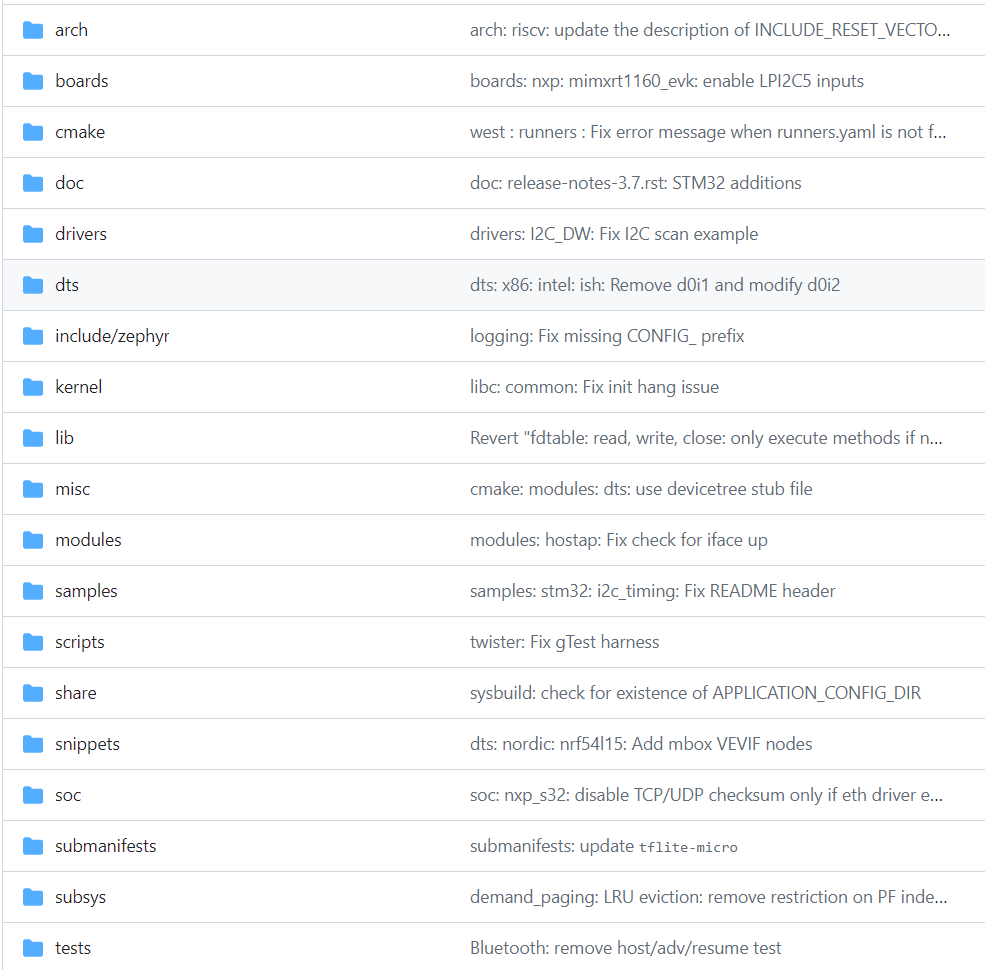Open the include/zephyr directory link
The width and height of the screenshot is (985, 970).
click(112, 336)
